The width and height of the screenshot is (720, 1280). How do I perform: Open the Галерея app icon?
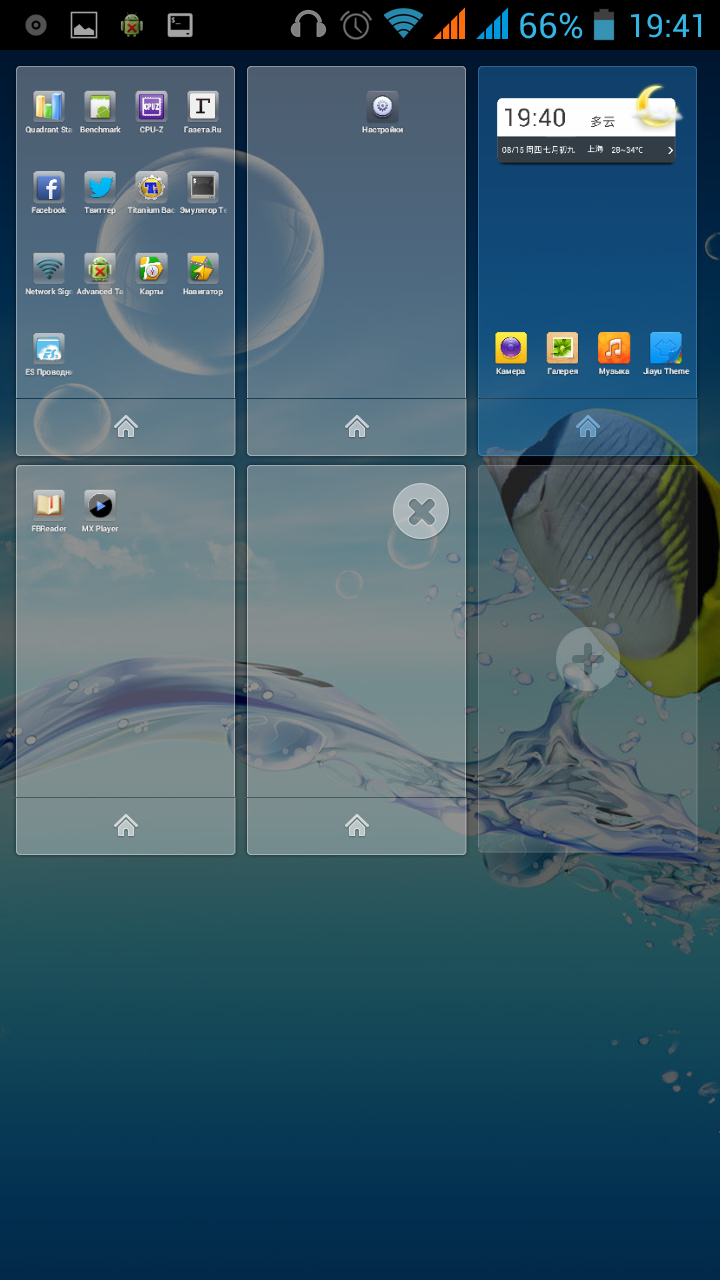pos(563,348)
